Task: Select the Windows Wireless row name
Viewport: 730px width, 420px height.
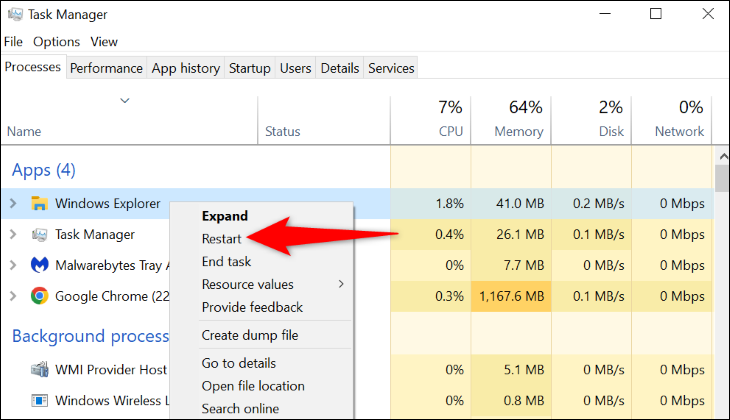Action: click(x=112, y=400)
